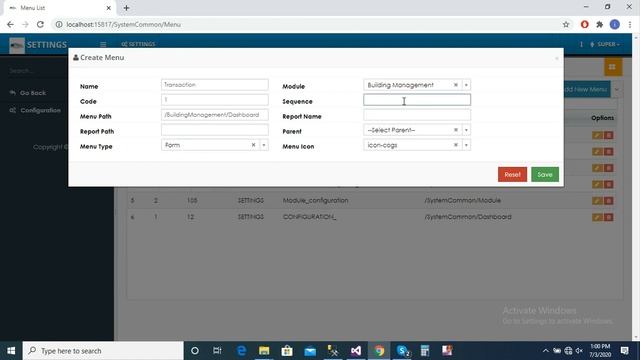Click the green Save button
The height and width of the screenshot is (360, 640).
(545, 174)
